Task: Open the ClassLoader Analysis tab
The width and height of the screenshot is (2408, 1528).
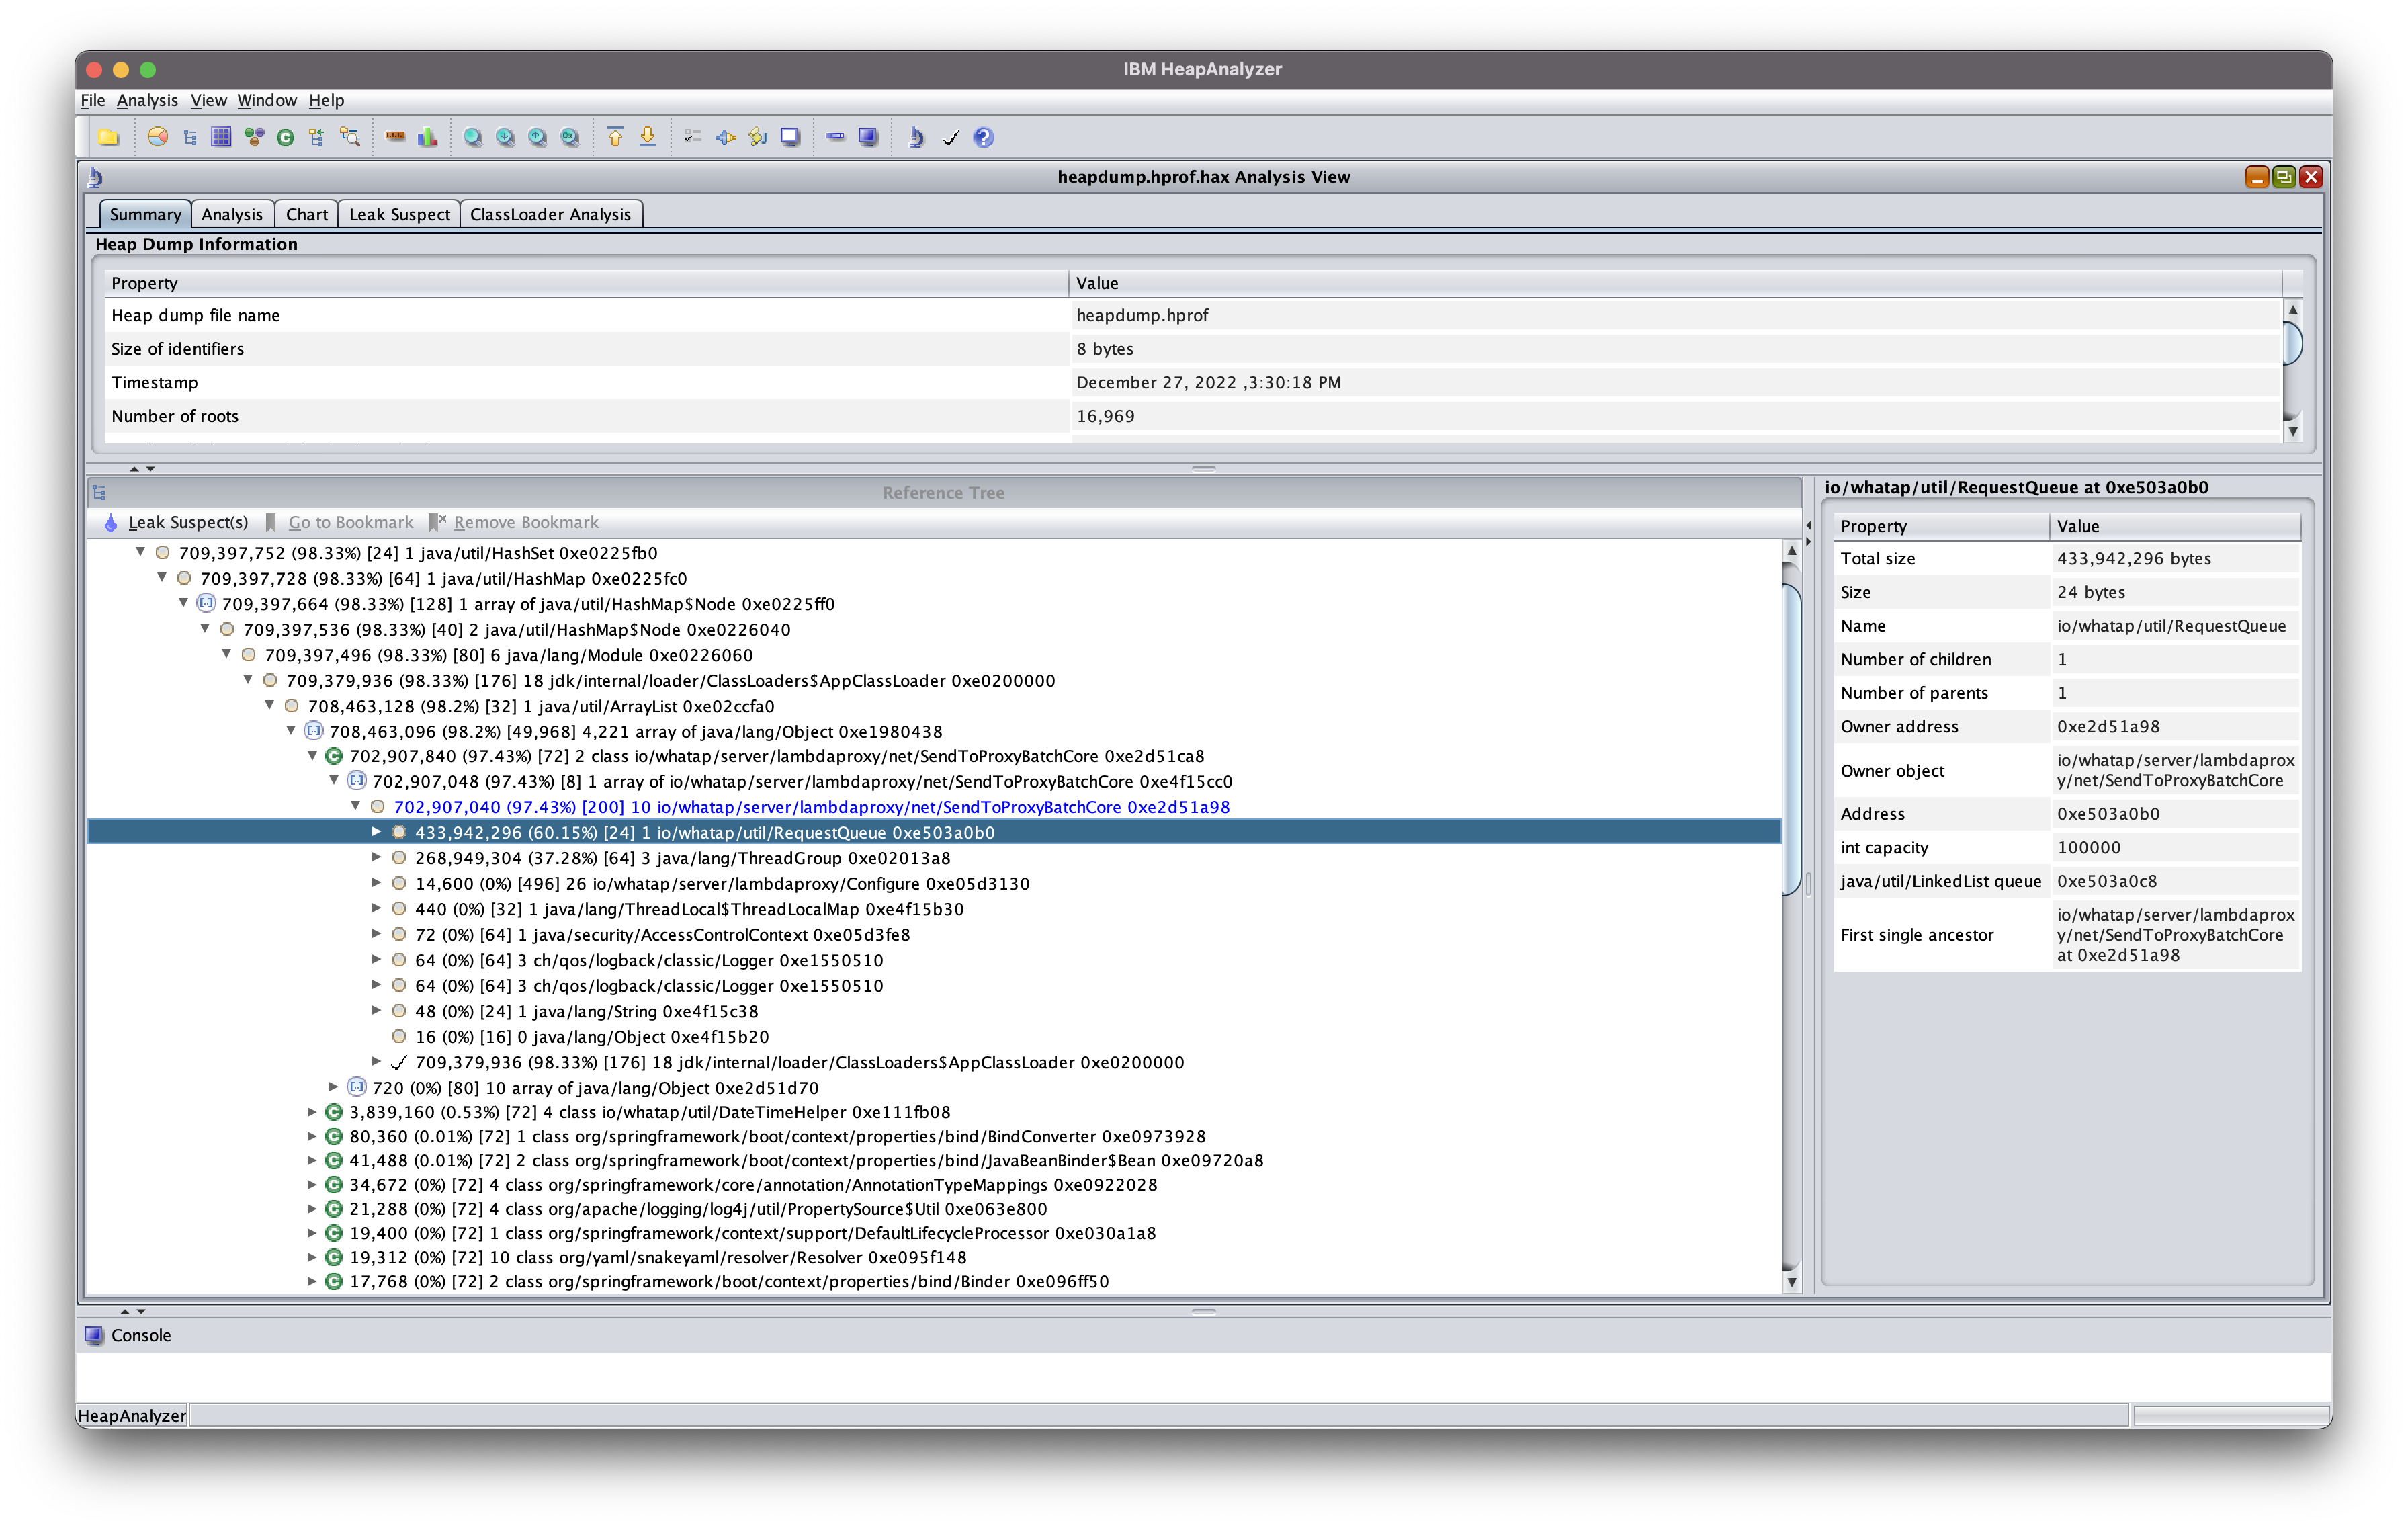Action: (550, 214)
